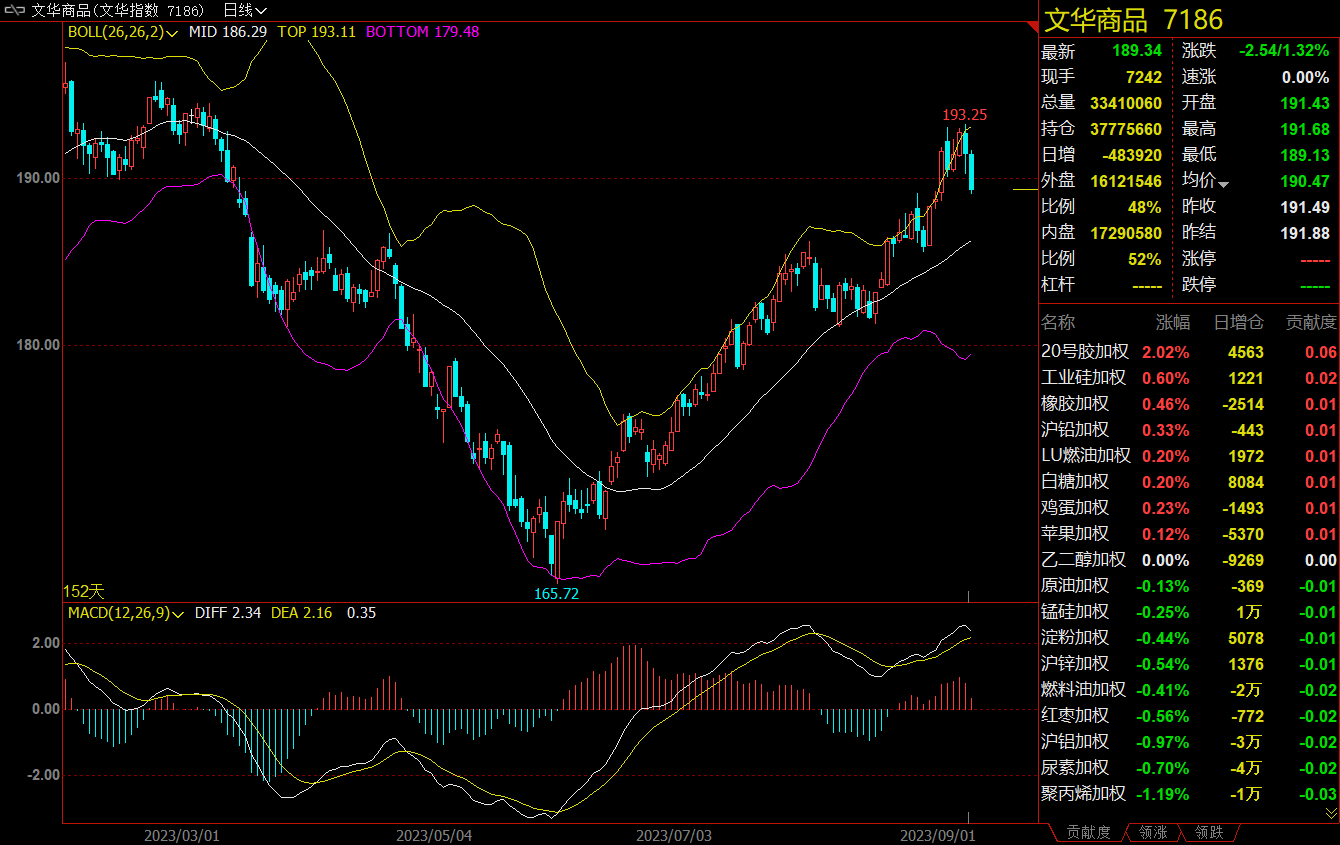
Task: Select the 尿素加权 row
Action: tap(1189, 768)
